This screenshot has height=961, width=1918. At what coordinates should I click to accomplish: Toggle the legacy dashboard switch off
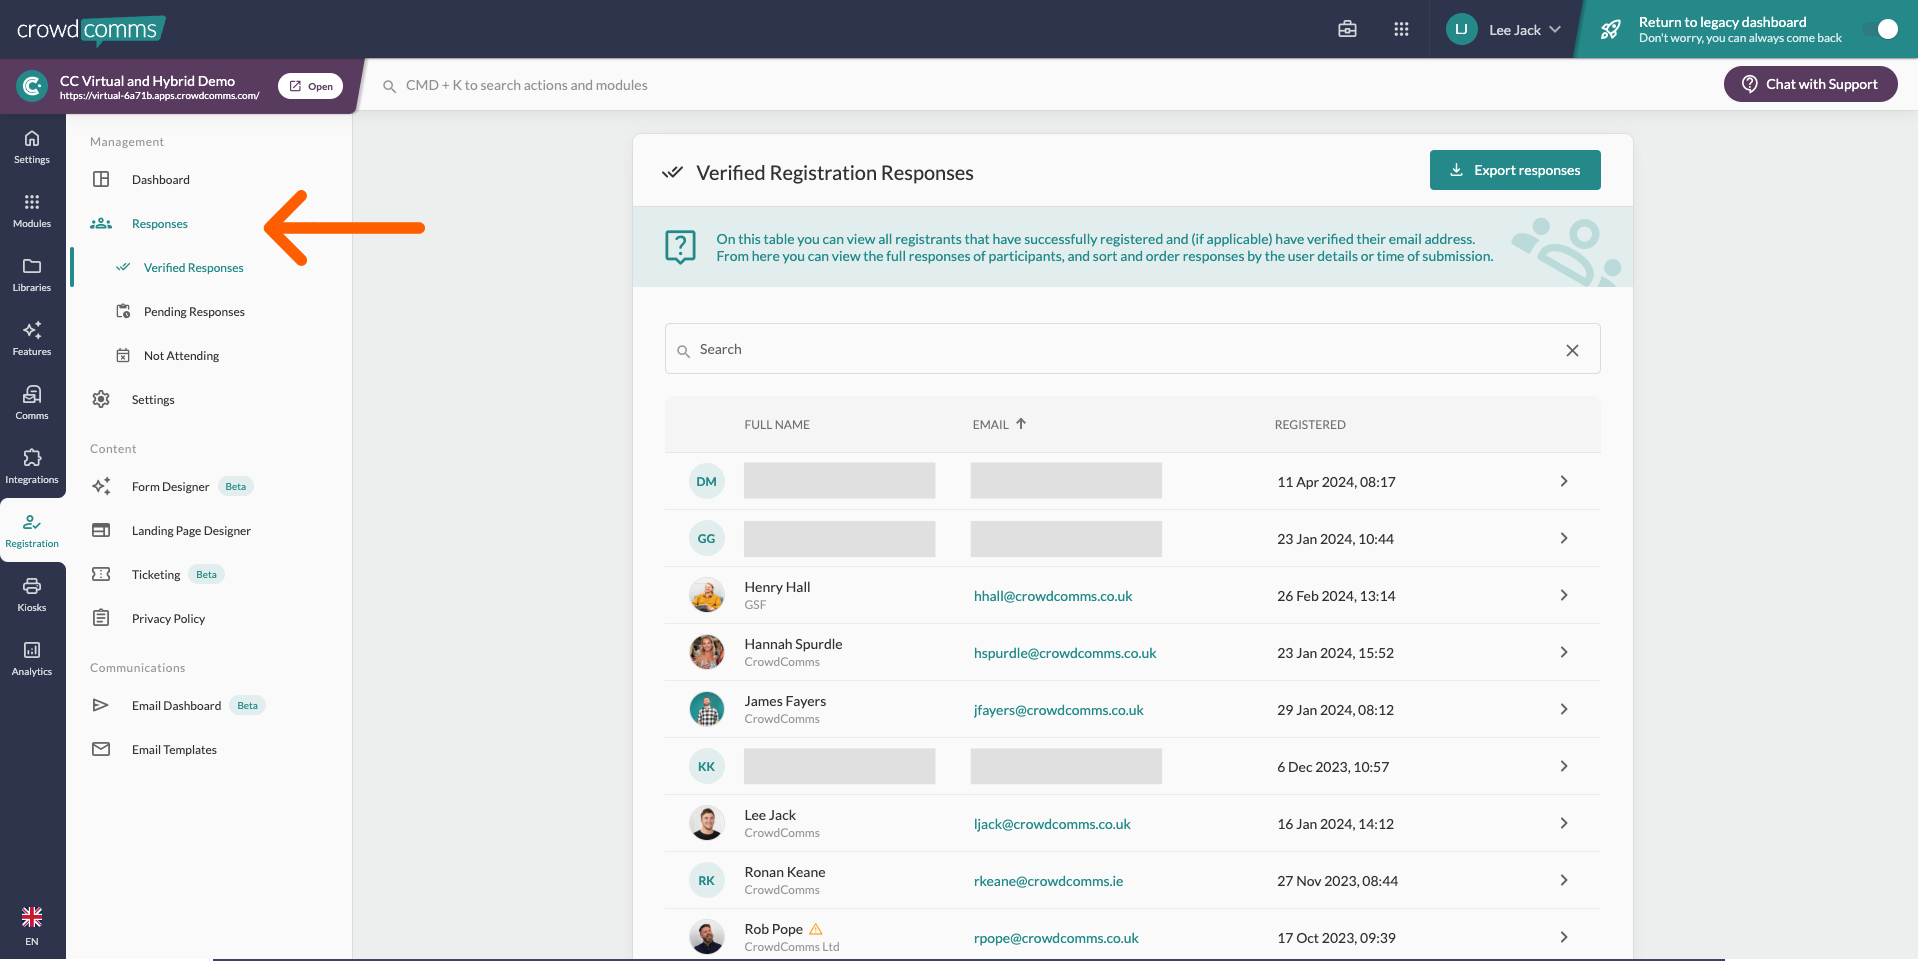pyautogui.click(x=1880, y=29)
